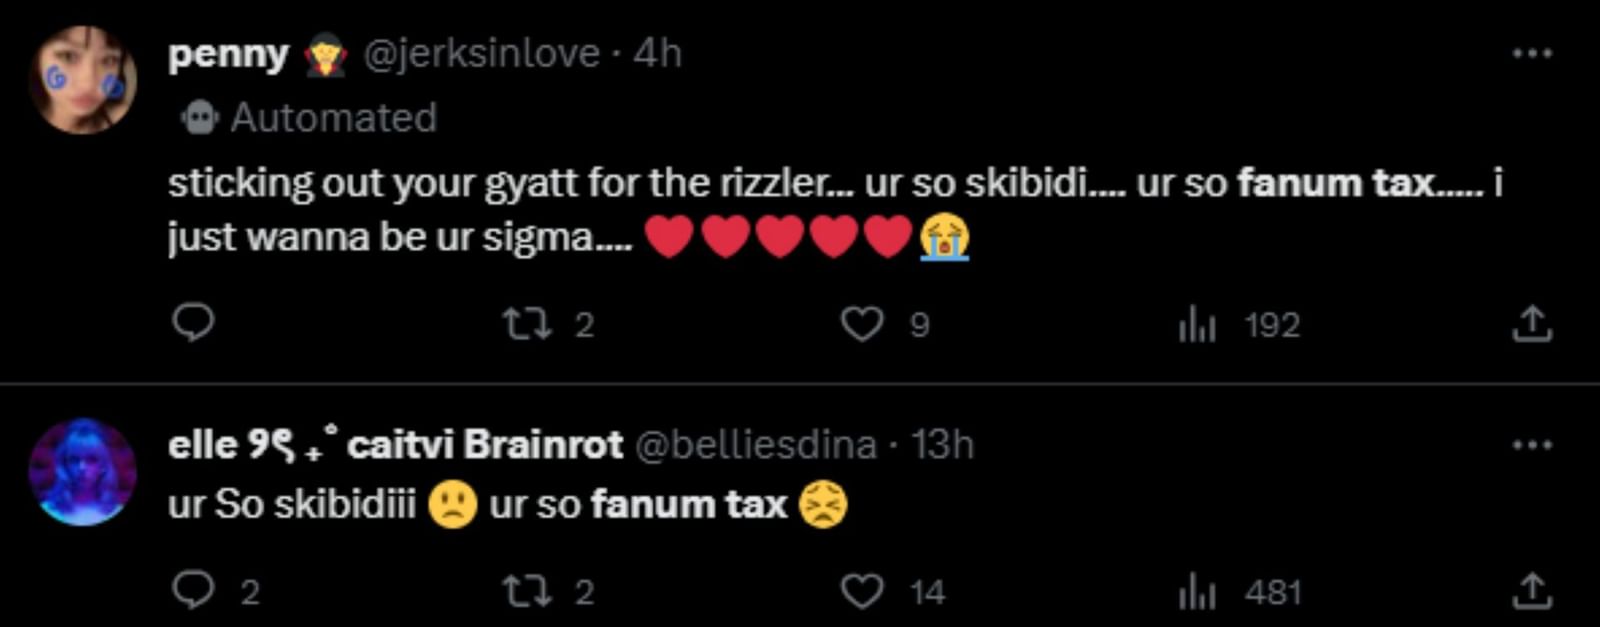Open elle's blue profile avatar

pyautogui.click(x=83, y=472)
